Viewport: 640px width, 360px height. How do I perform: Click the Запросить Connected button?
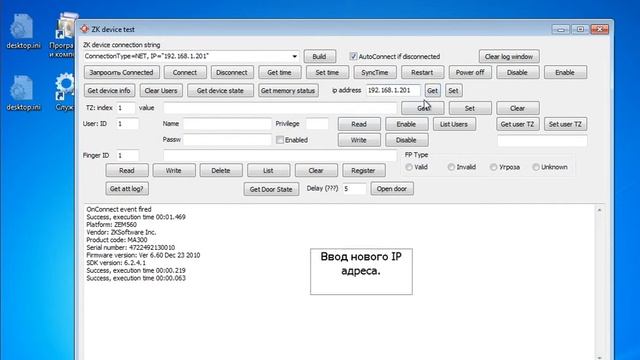[x=121, y=72]
